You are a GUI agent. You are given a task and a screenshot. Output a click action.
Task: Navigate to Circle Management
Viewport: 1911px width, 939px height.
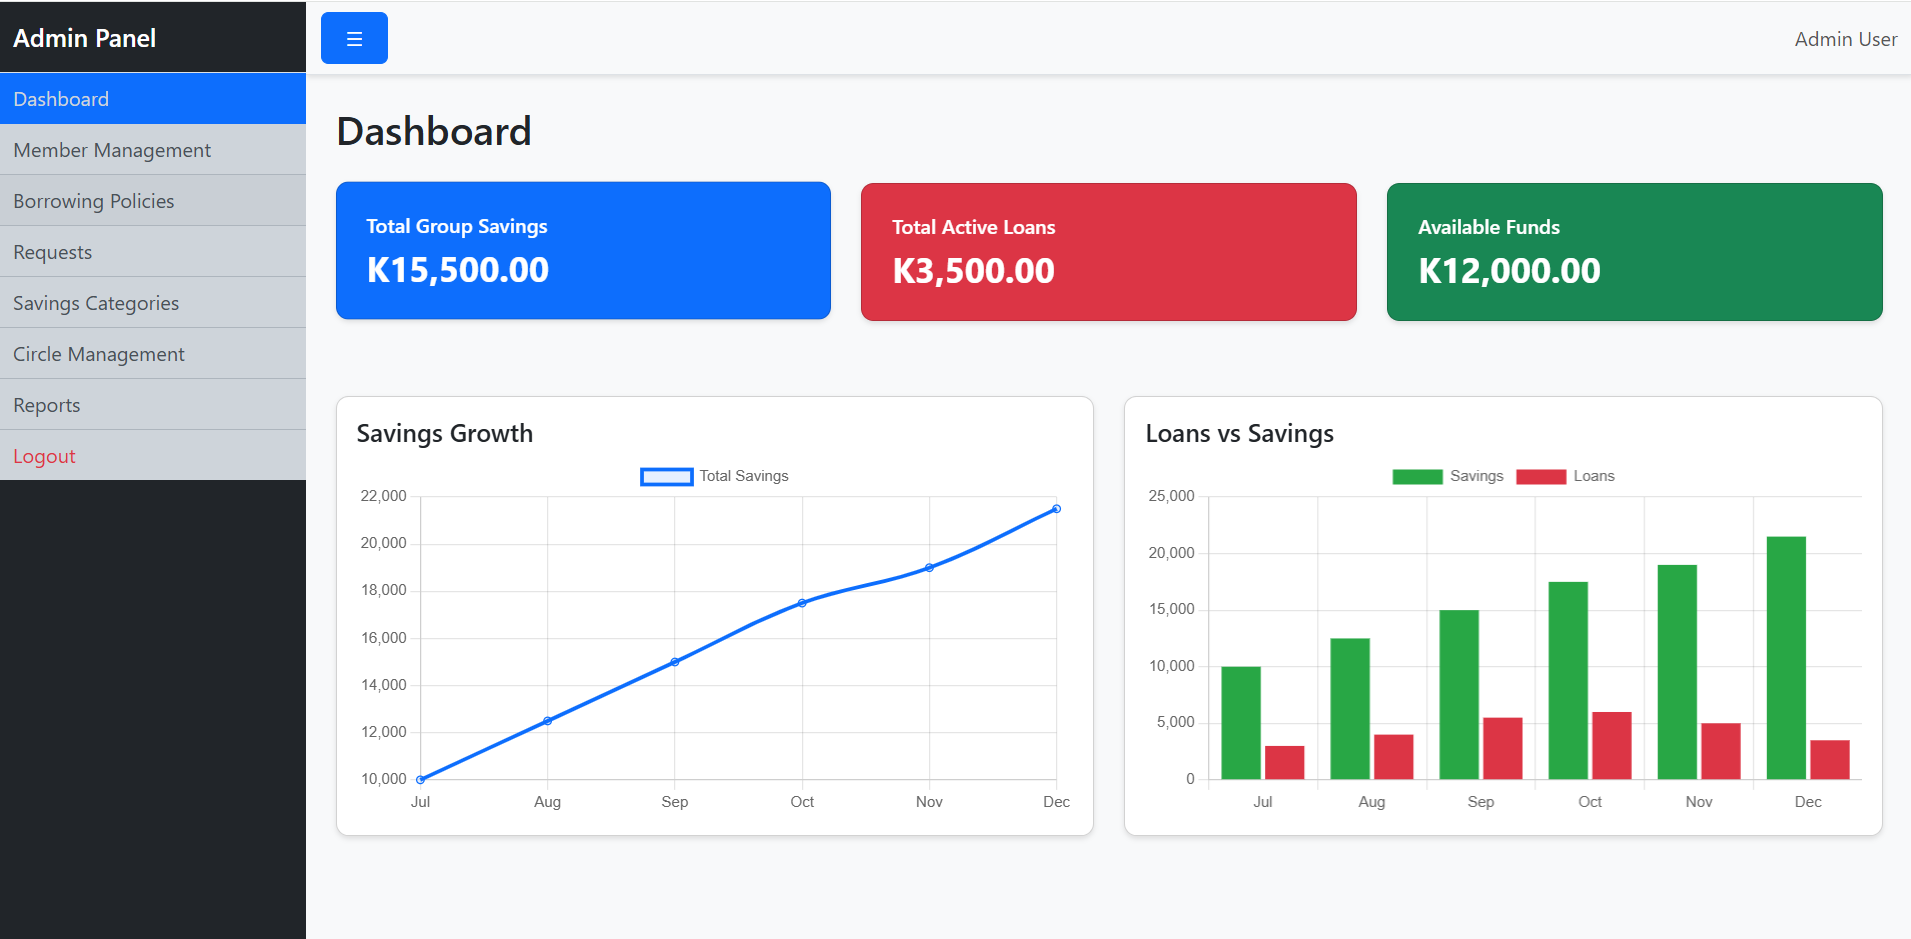153,354
